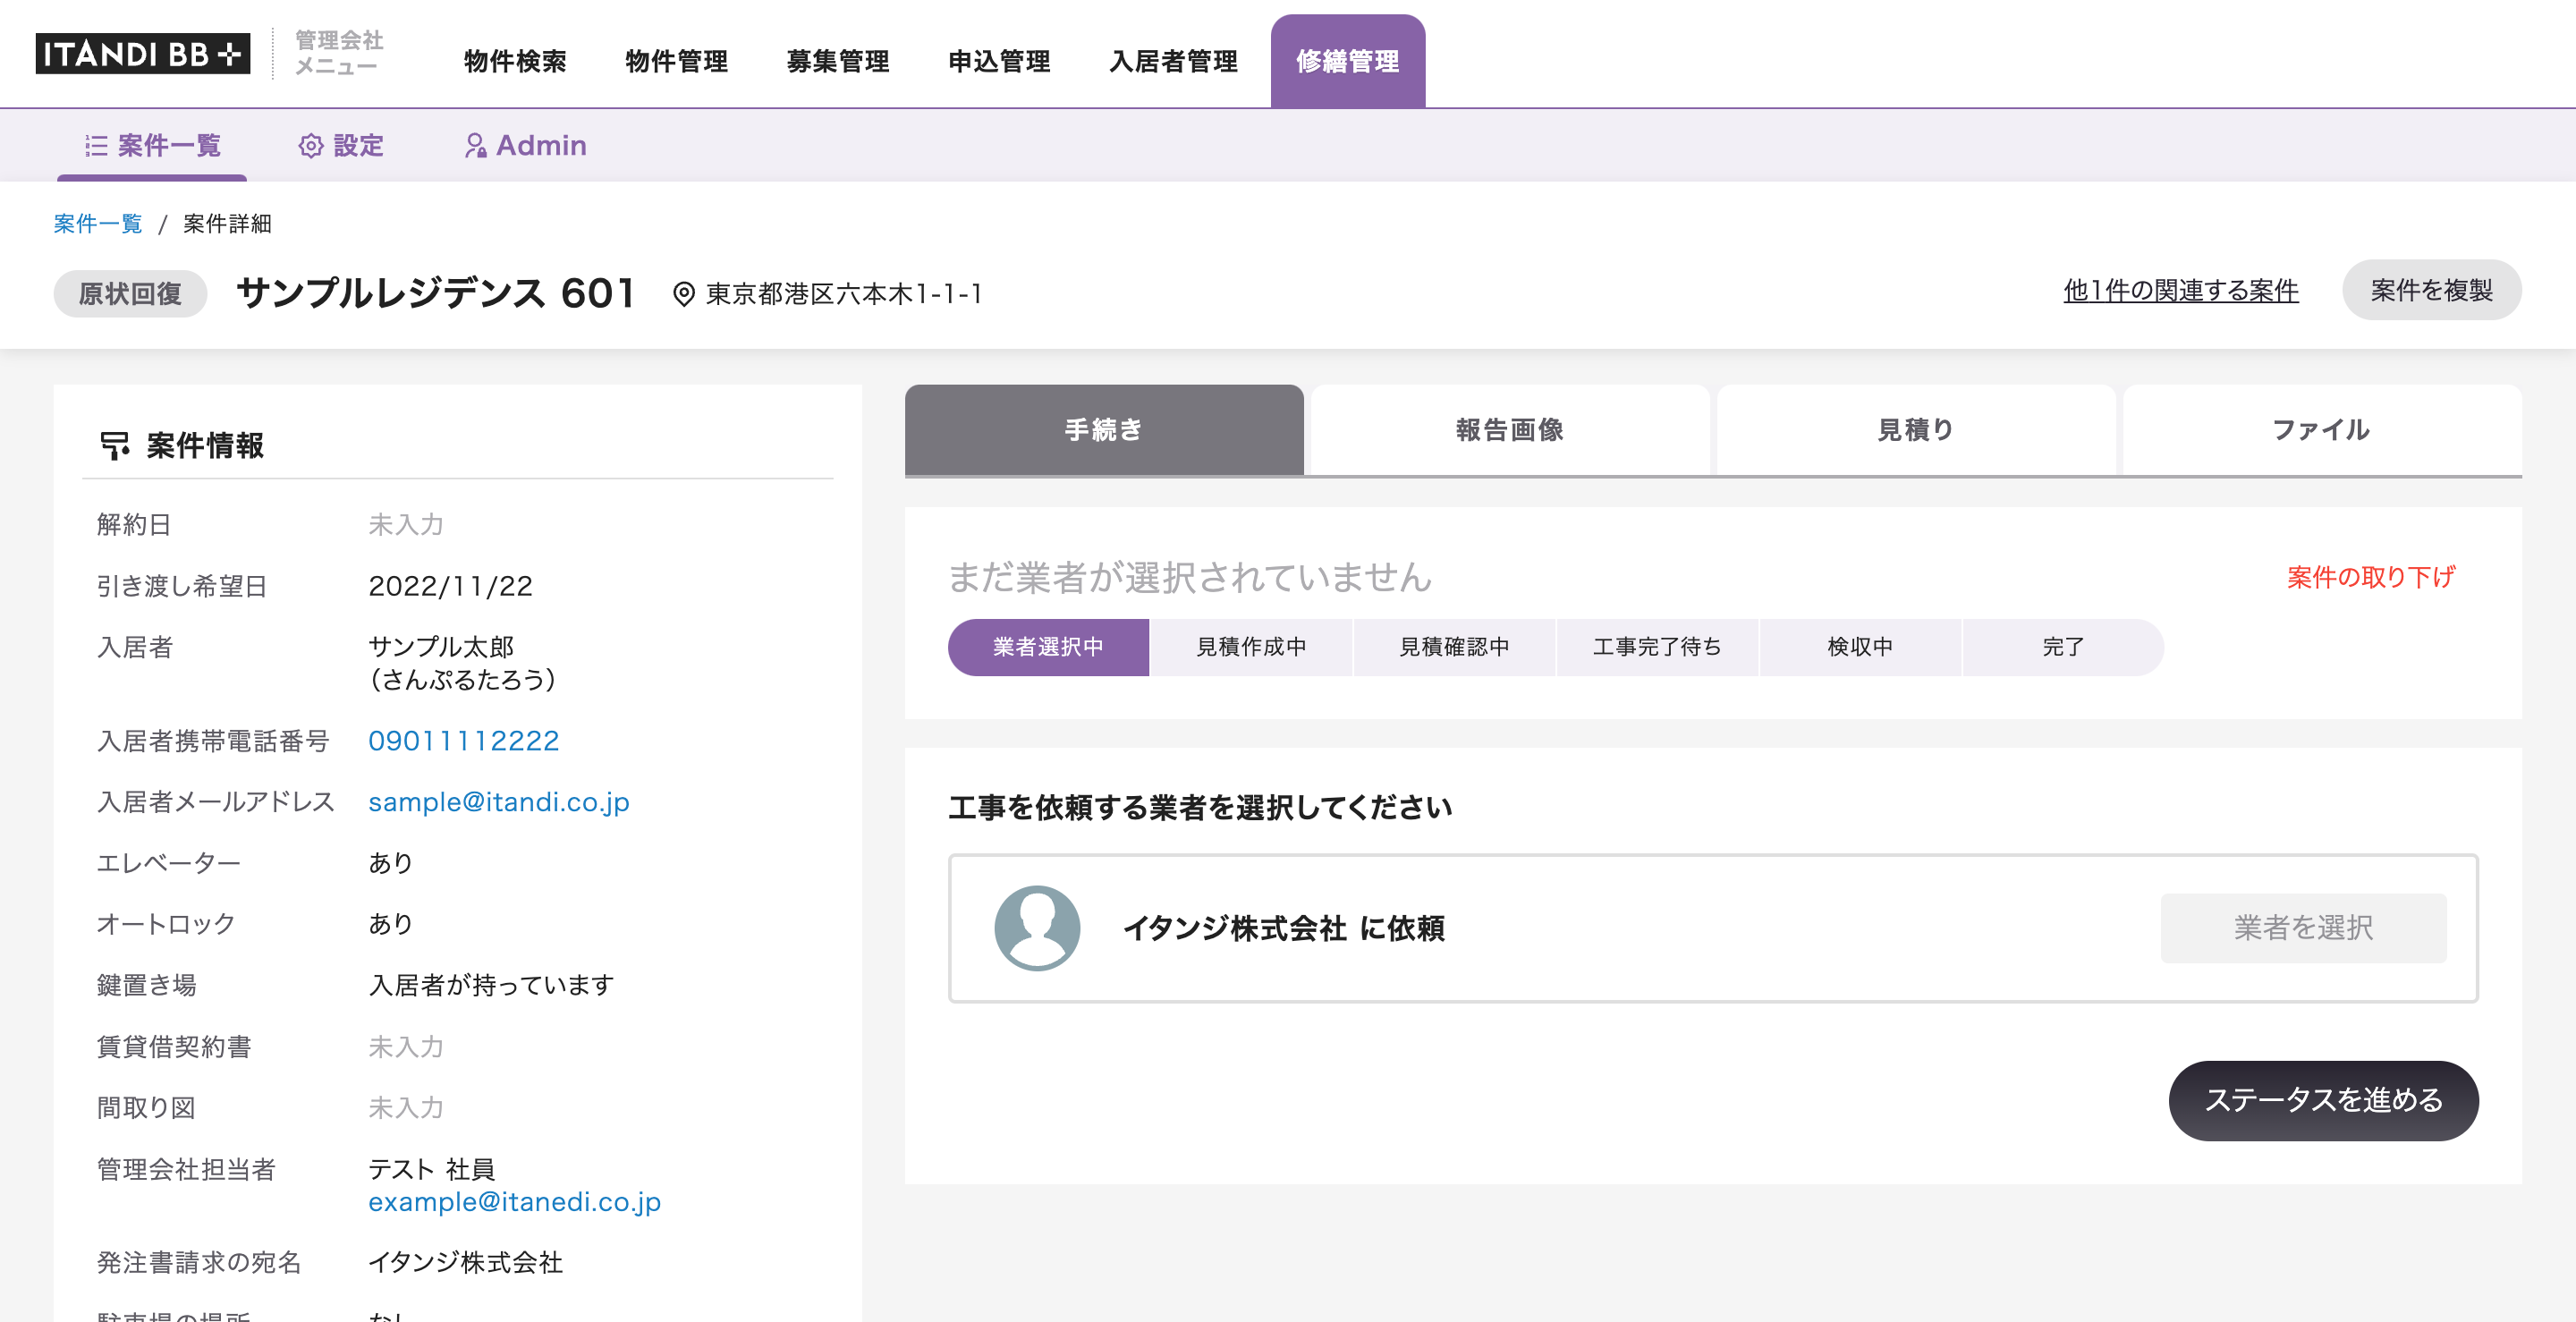Click the 原状回復 category badge
Viewport: 2576px width, 1322px height.
(130, 294)
